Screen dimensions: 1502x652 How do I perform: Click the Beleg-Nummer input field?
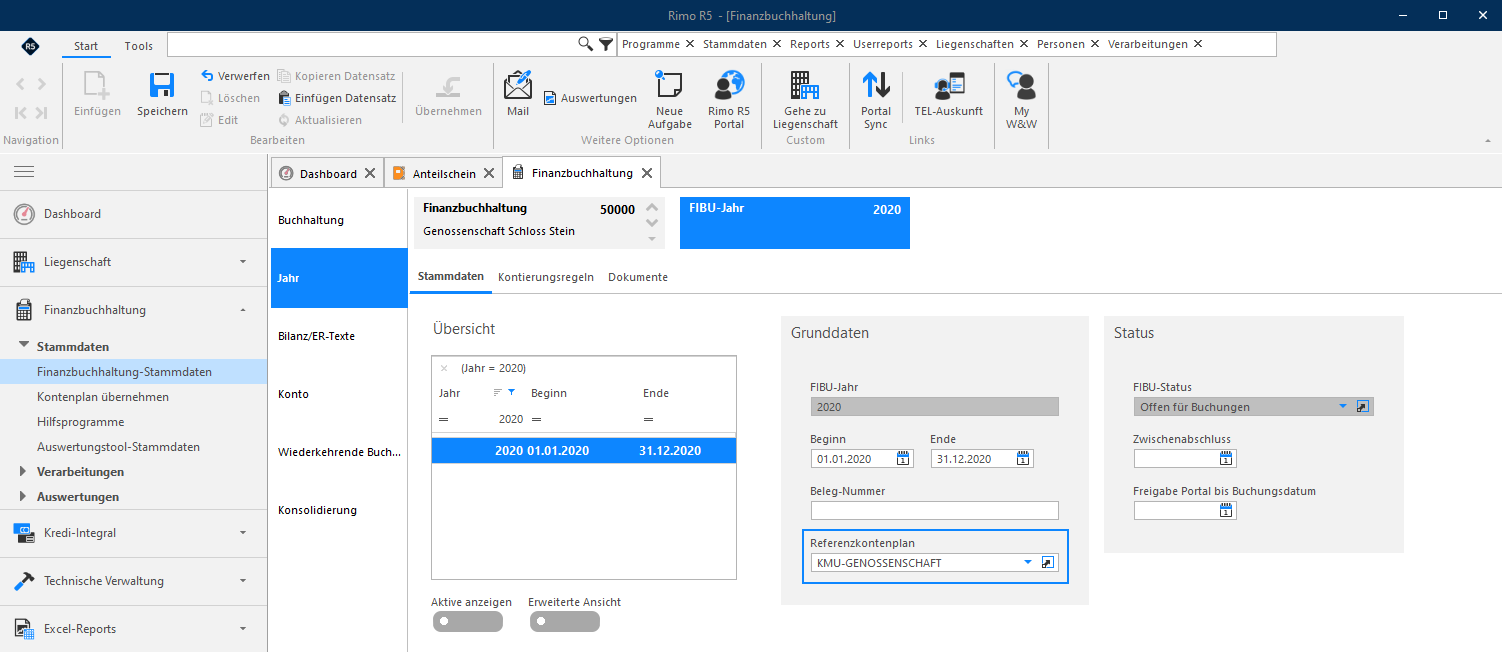coord(934,511)
